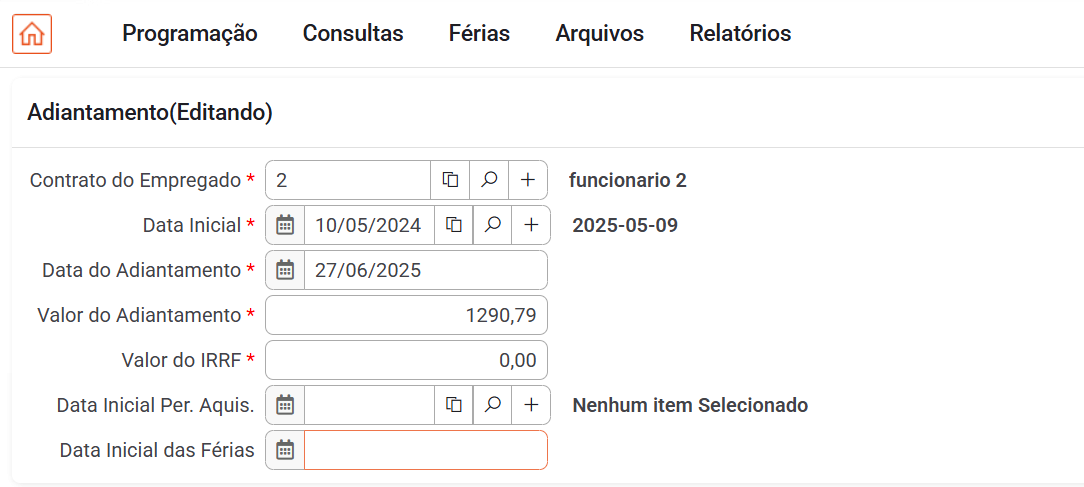Open the Consultas menu
The width and height of the screenshot is (1084, 487).
353,34
